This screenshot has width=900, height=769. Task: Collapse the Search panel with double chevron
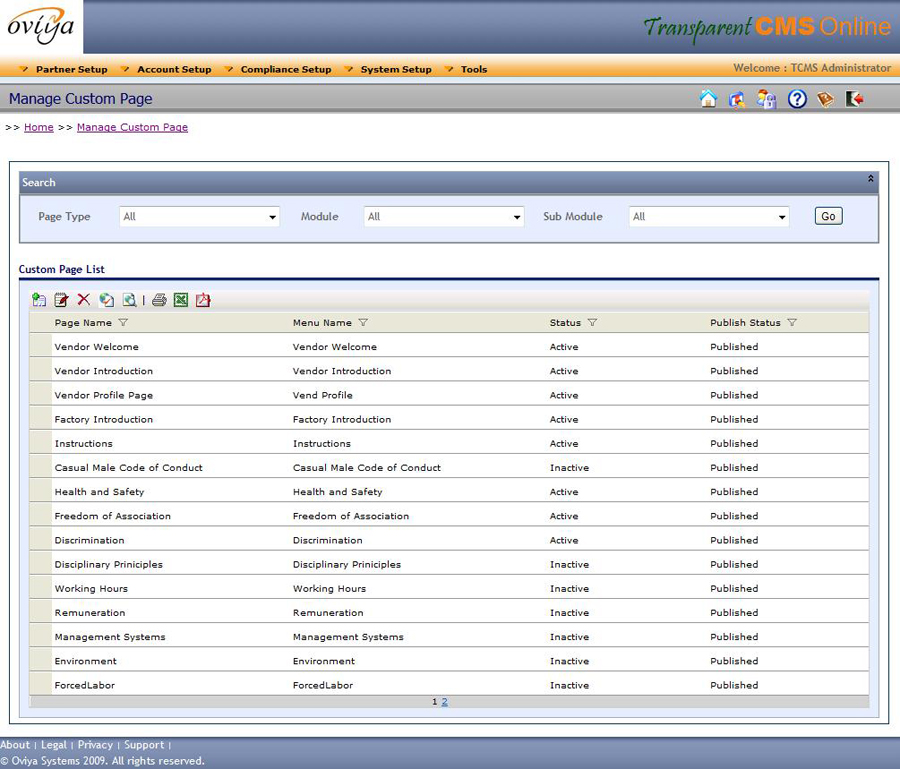(870, 178)
